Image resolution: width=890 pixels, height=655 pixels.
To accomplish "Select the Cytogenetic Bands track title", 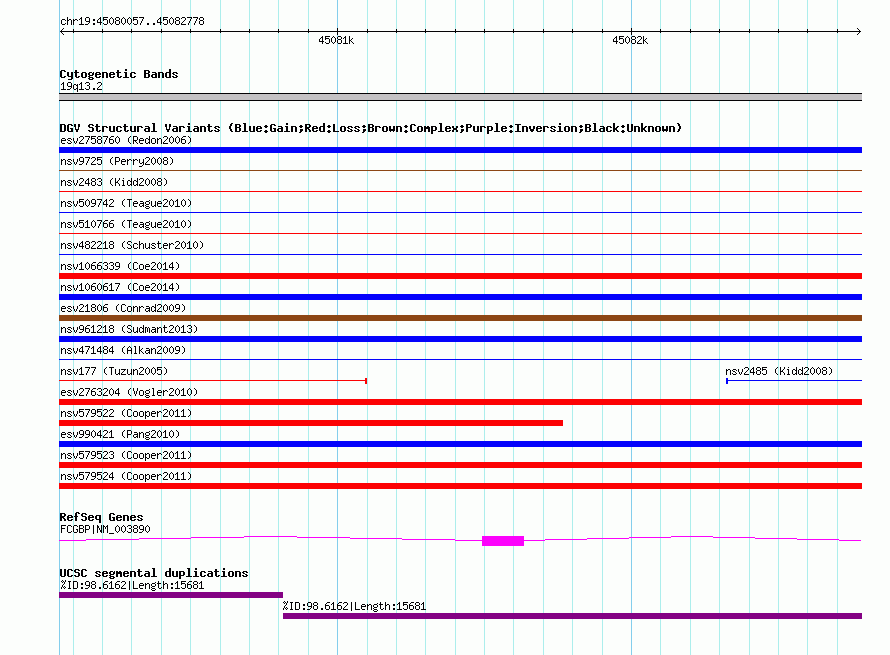I will point(119,74).
